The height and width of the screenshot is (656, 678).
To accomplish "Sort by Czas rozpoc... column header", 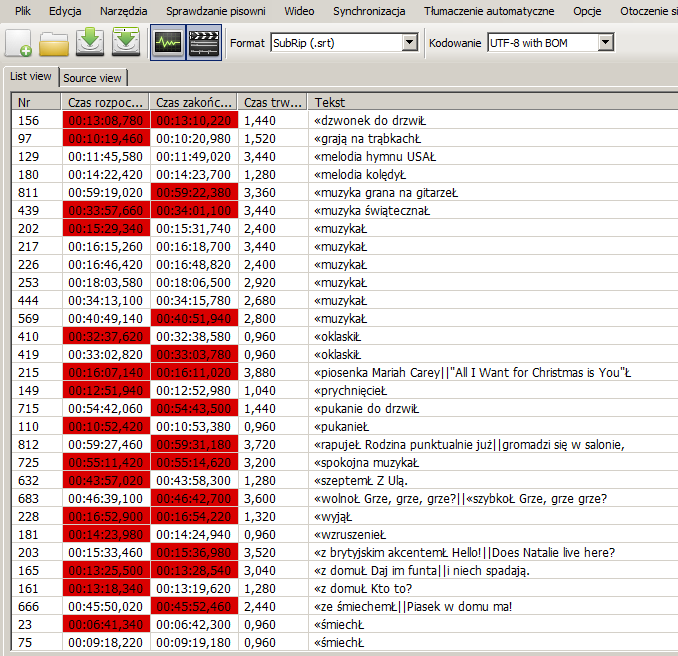I will pos(105,102).
